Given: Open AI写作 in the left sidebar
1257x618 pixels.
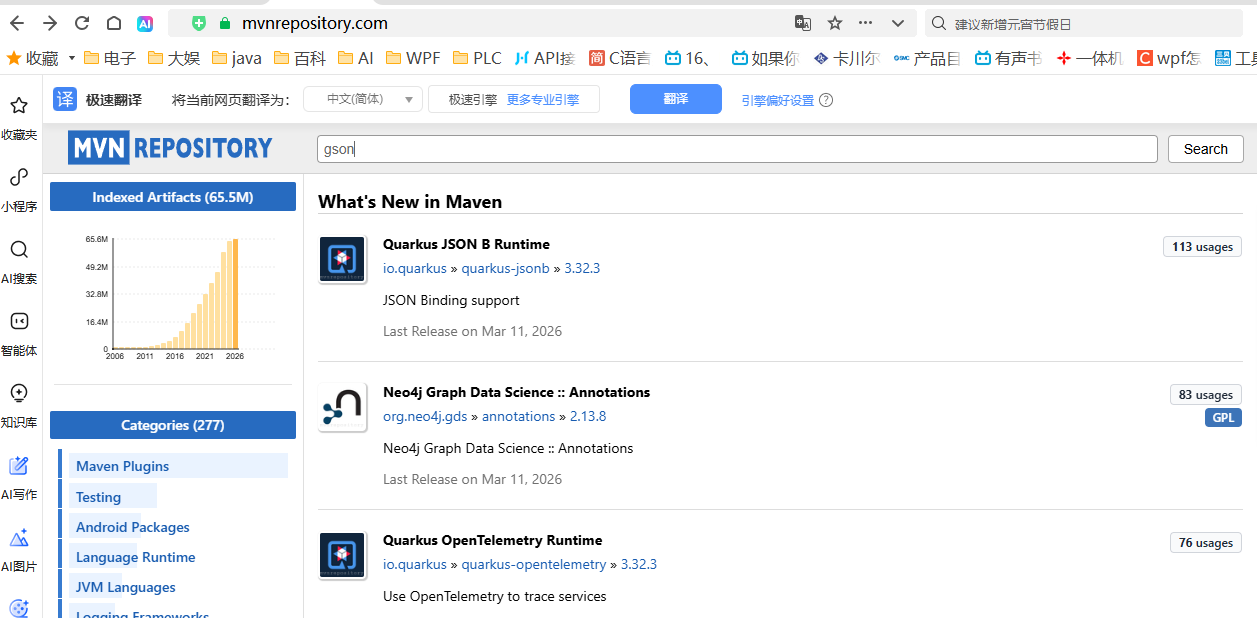Looking at the screenshot, I should point(19,478).
